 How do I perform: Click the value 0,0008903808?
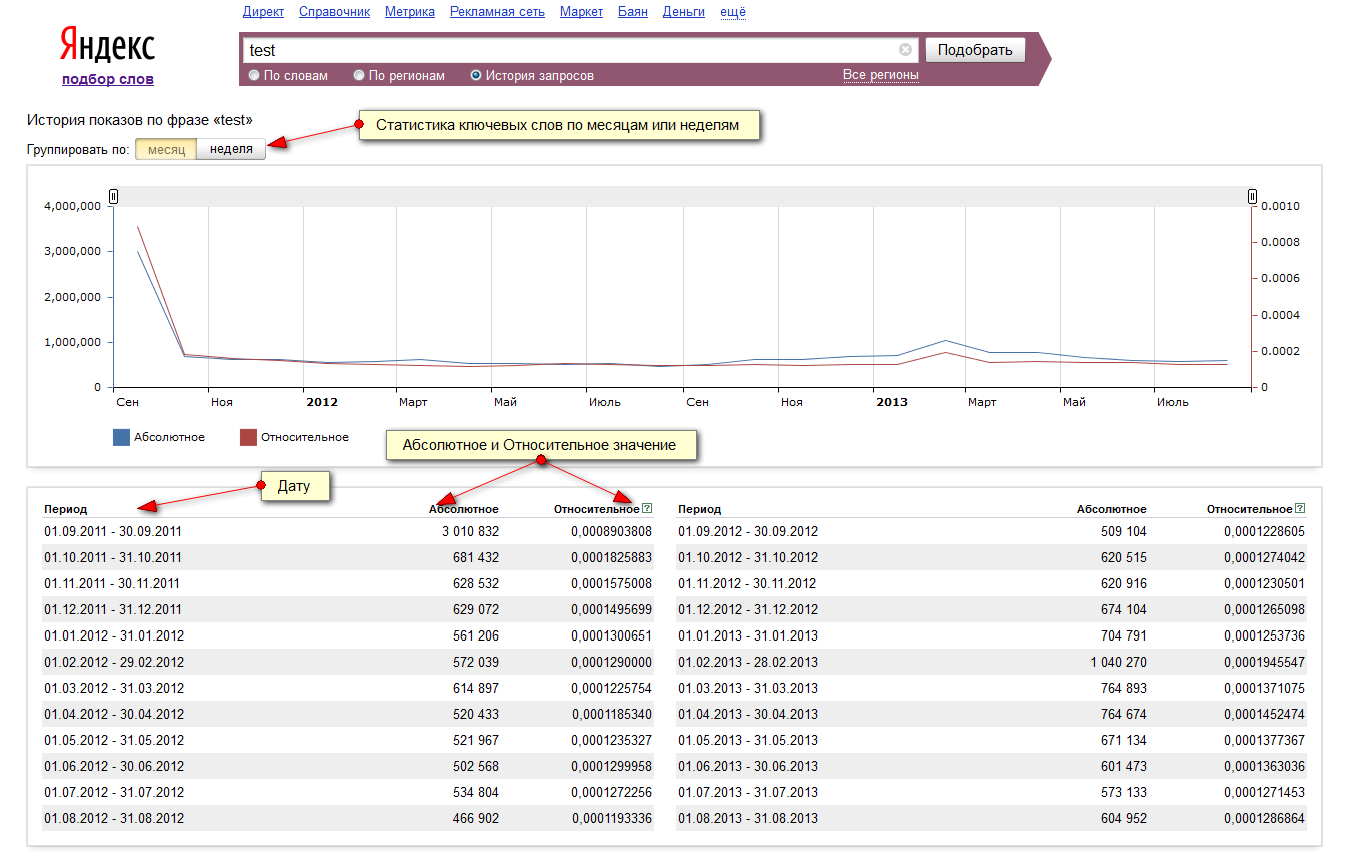tap(611, 532)
